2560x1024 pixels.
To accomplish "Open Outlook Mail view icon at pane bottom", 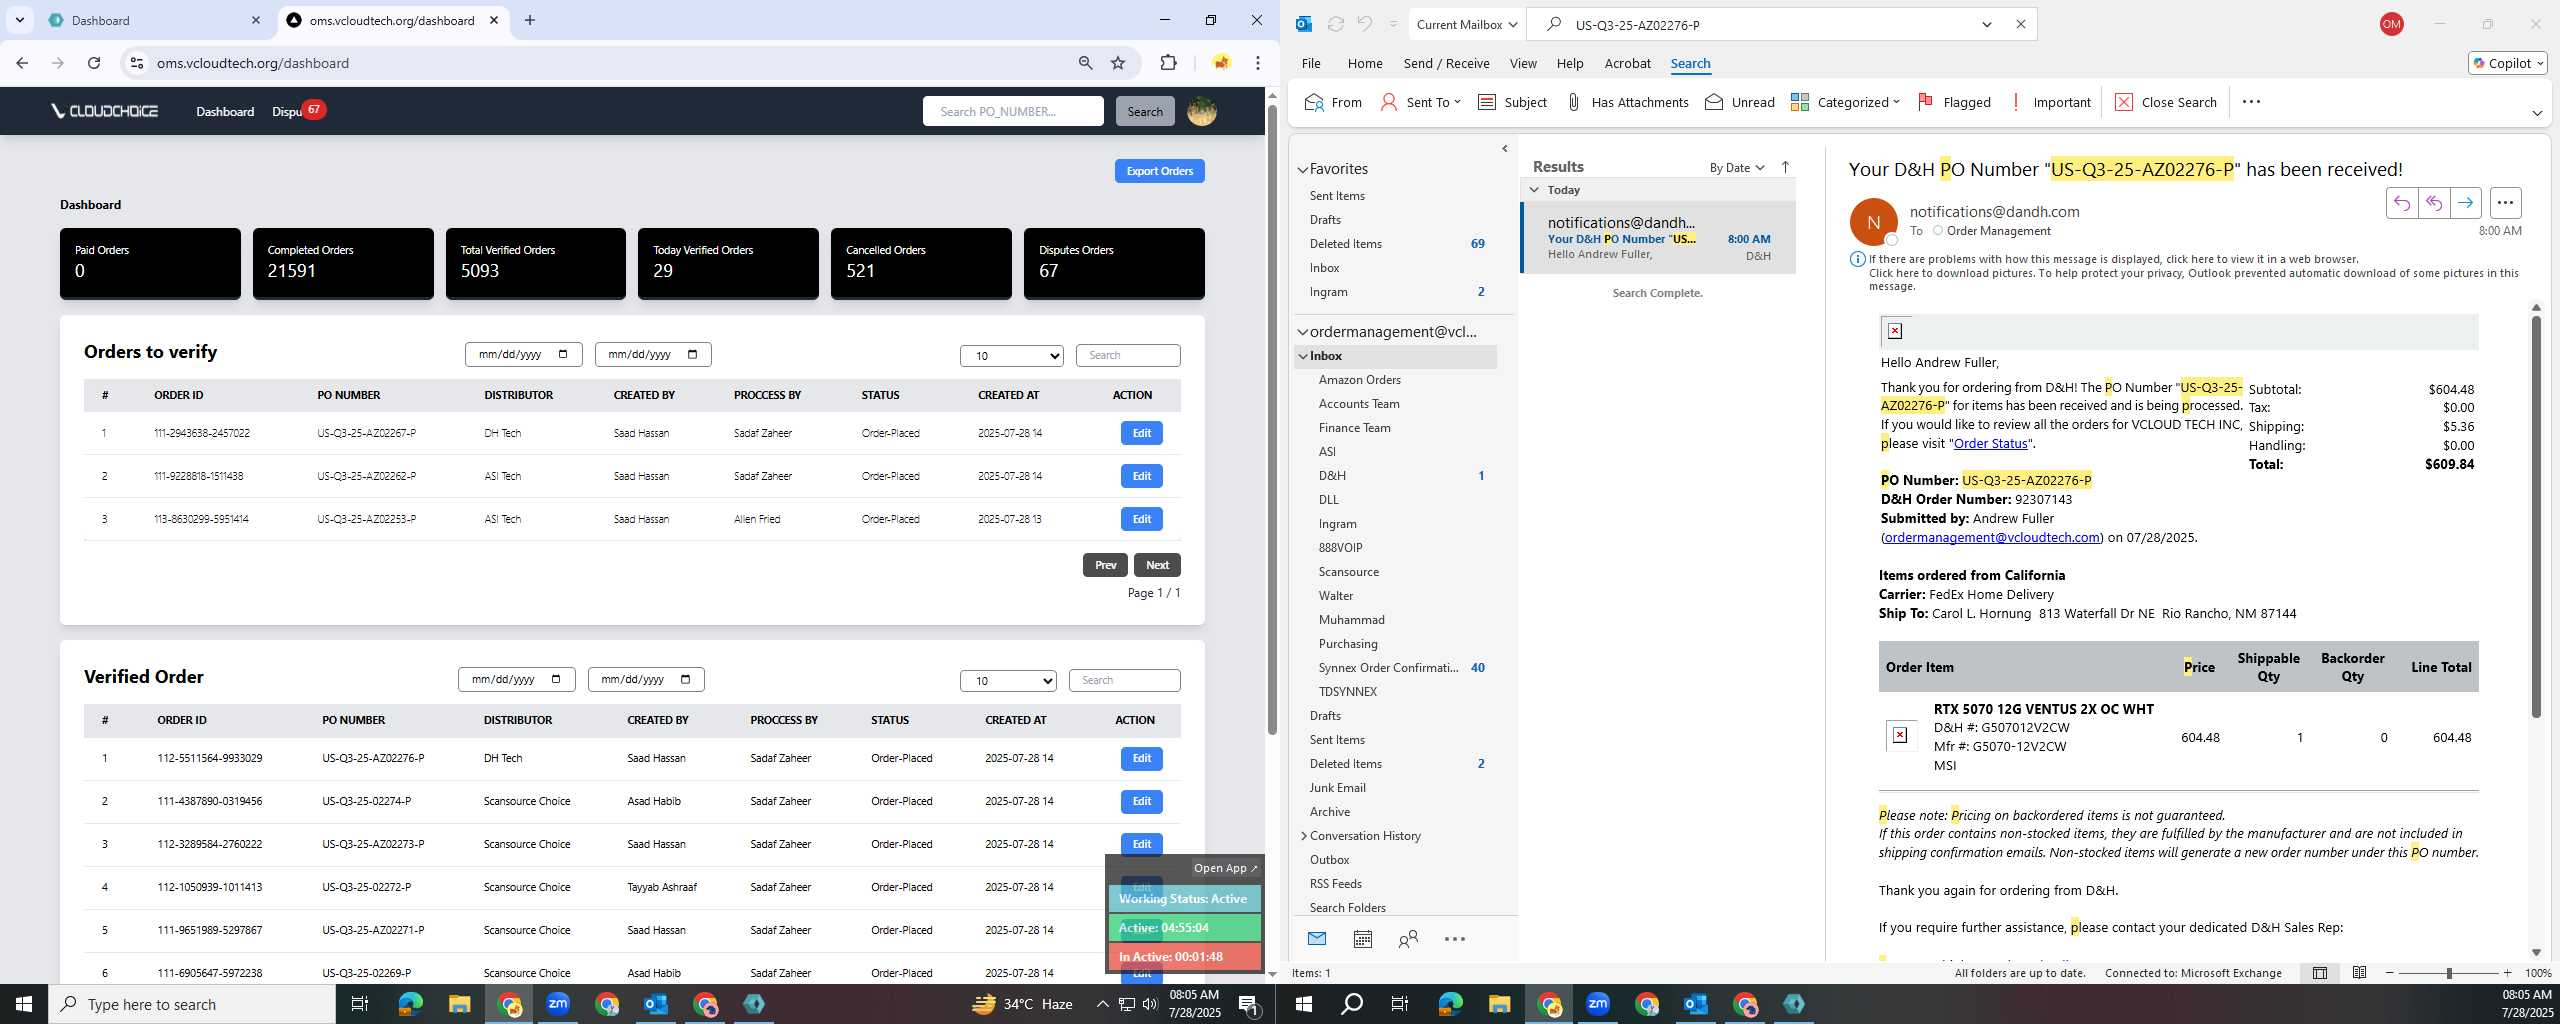I will 1317,939.
